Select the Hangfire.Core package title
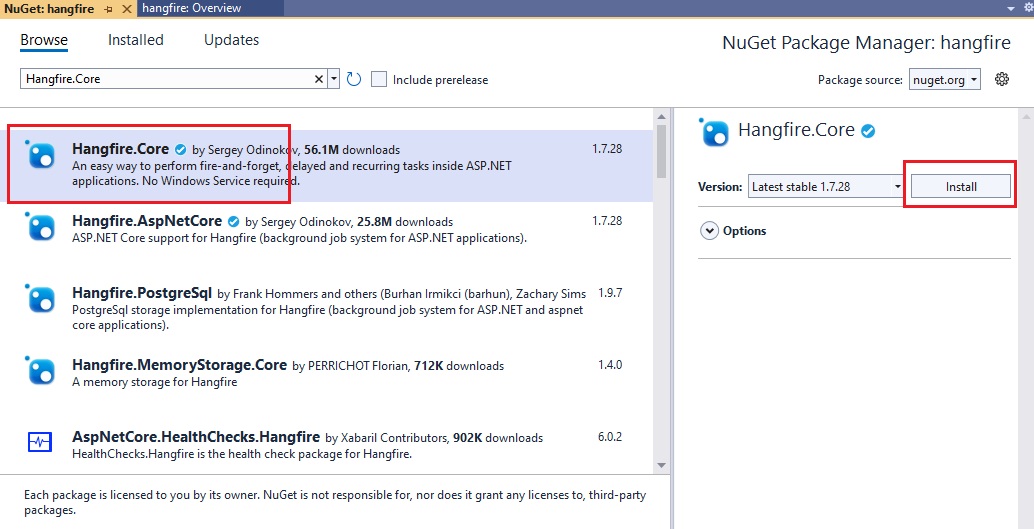Viewport: 1034px width, 529px height. 121,149
